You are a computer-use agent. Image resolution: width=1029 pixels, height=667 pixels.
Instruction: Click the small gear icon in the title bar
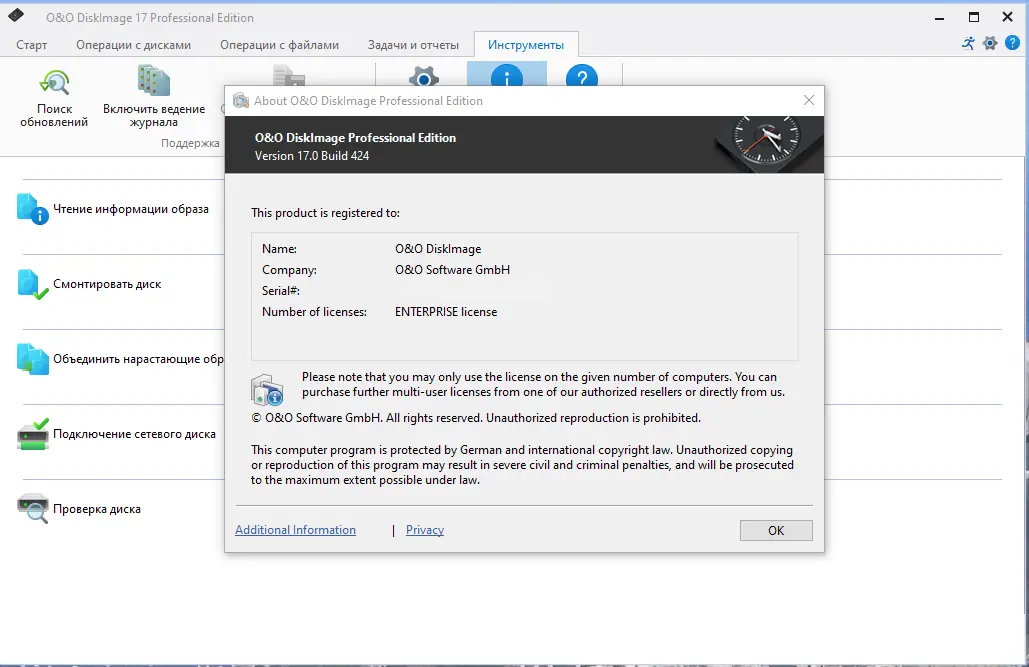[x=990, y=45]
